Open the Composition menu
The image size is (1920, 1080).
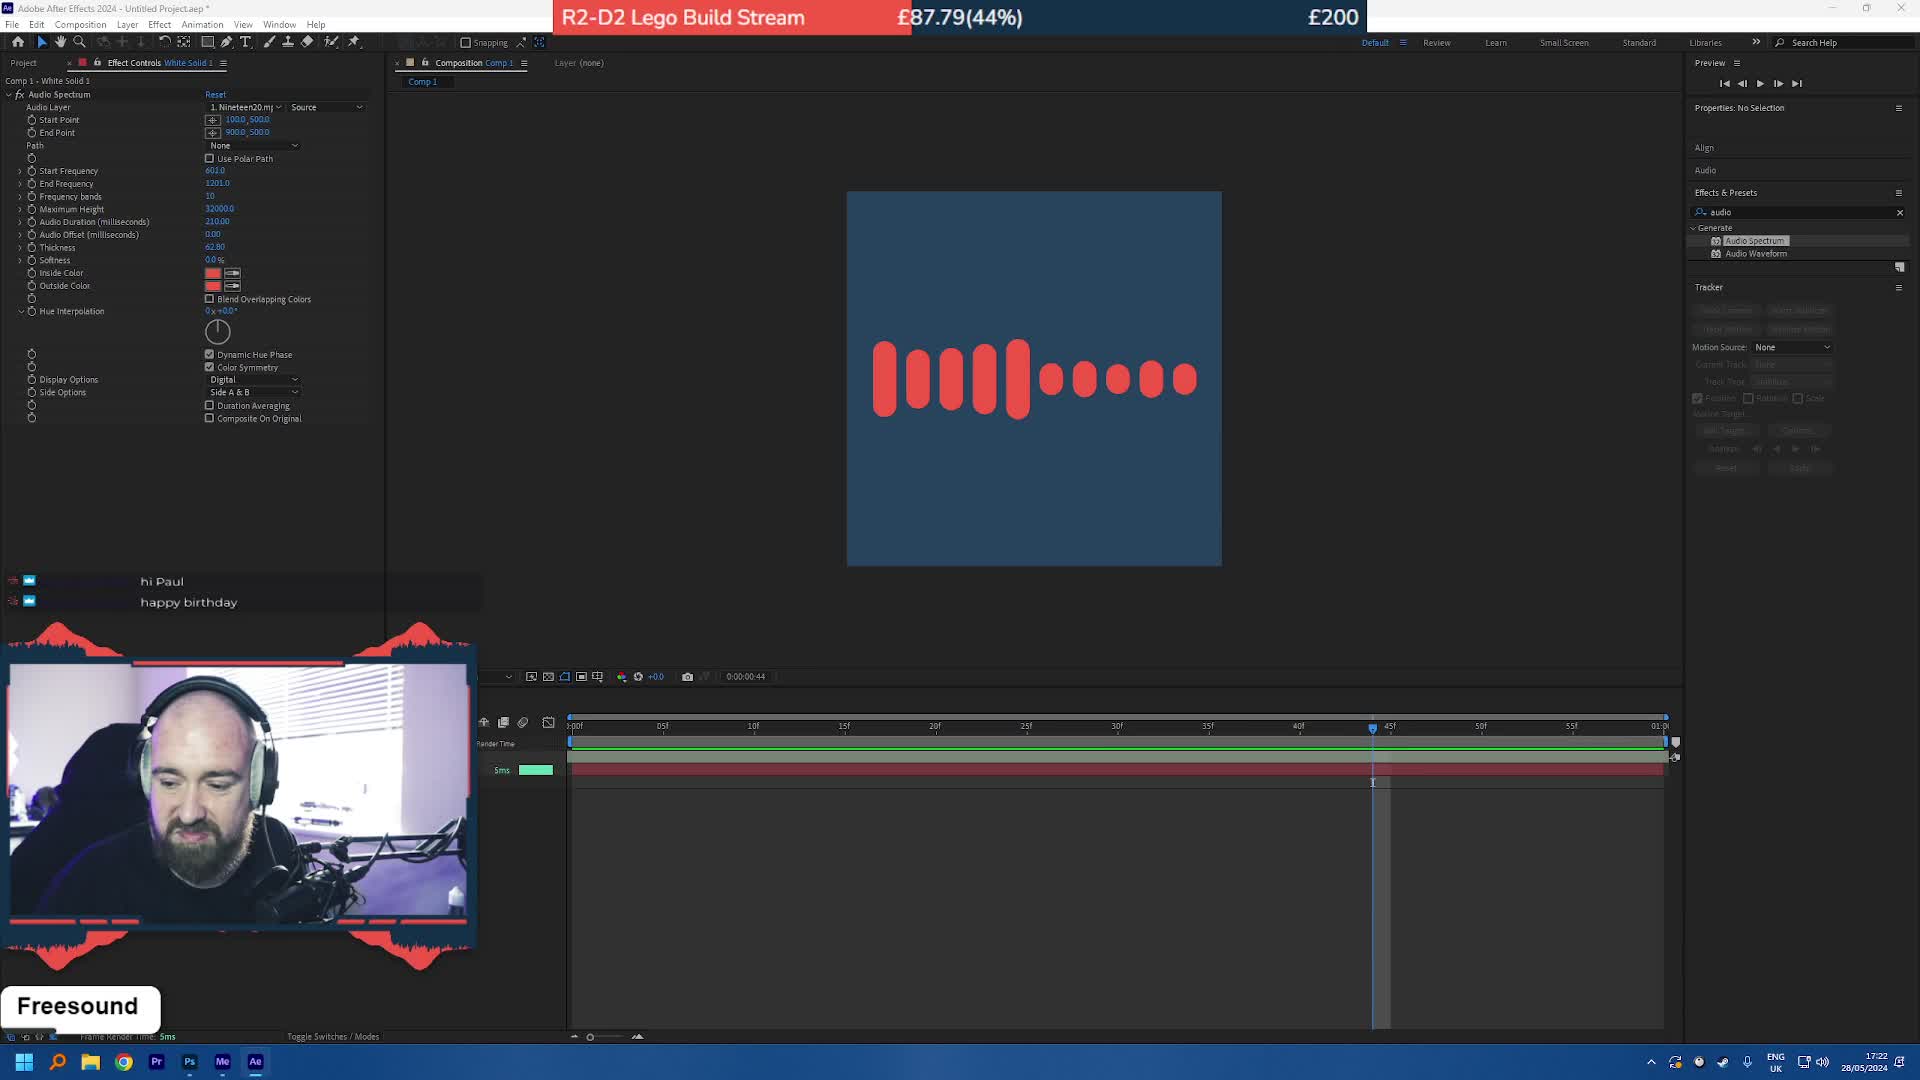pyautogui.click(x=80, y=24)
